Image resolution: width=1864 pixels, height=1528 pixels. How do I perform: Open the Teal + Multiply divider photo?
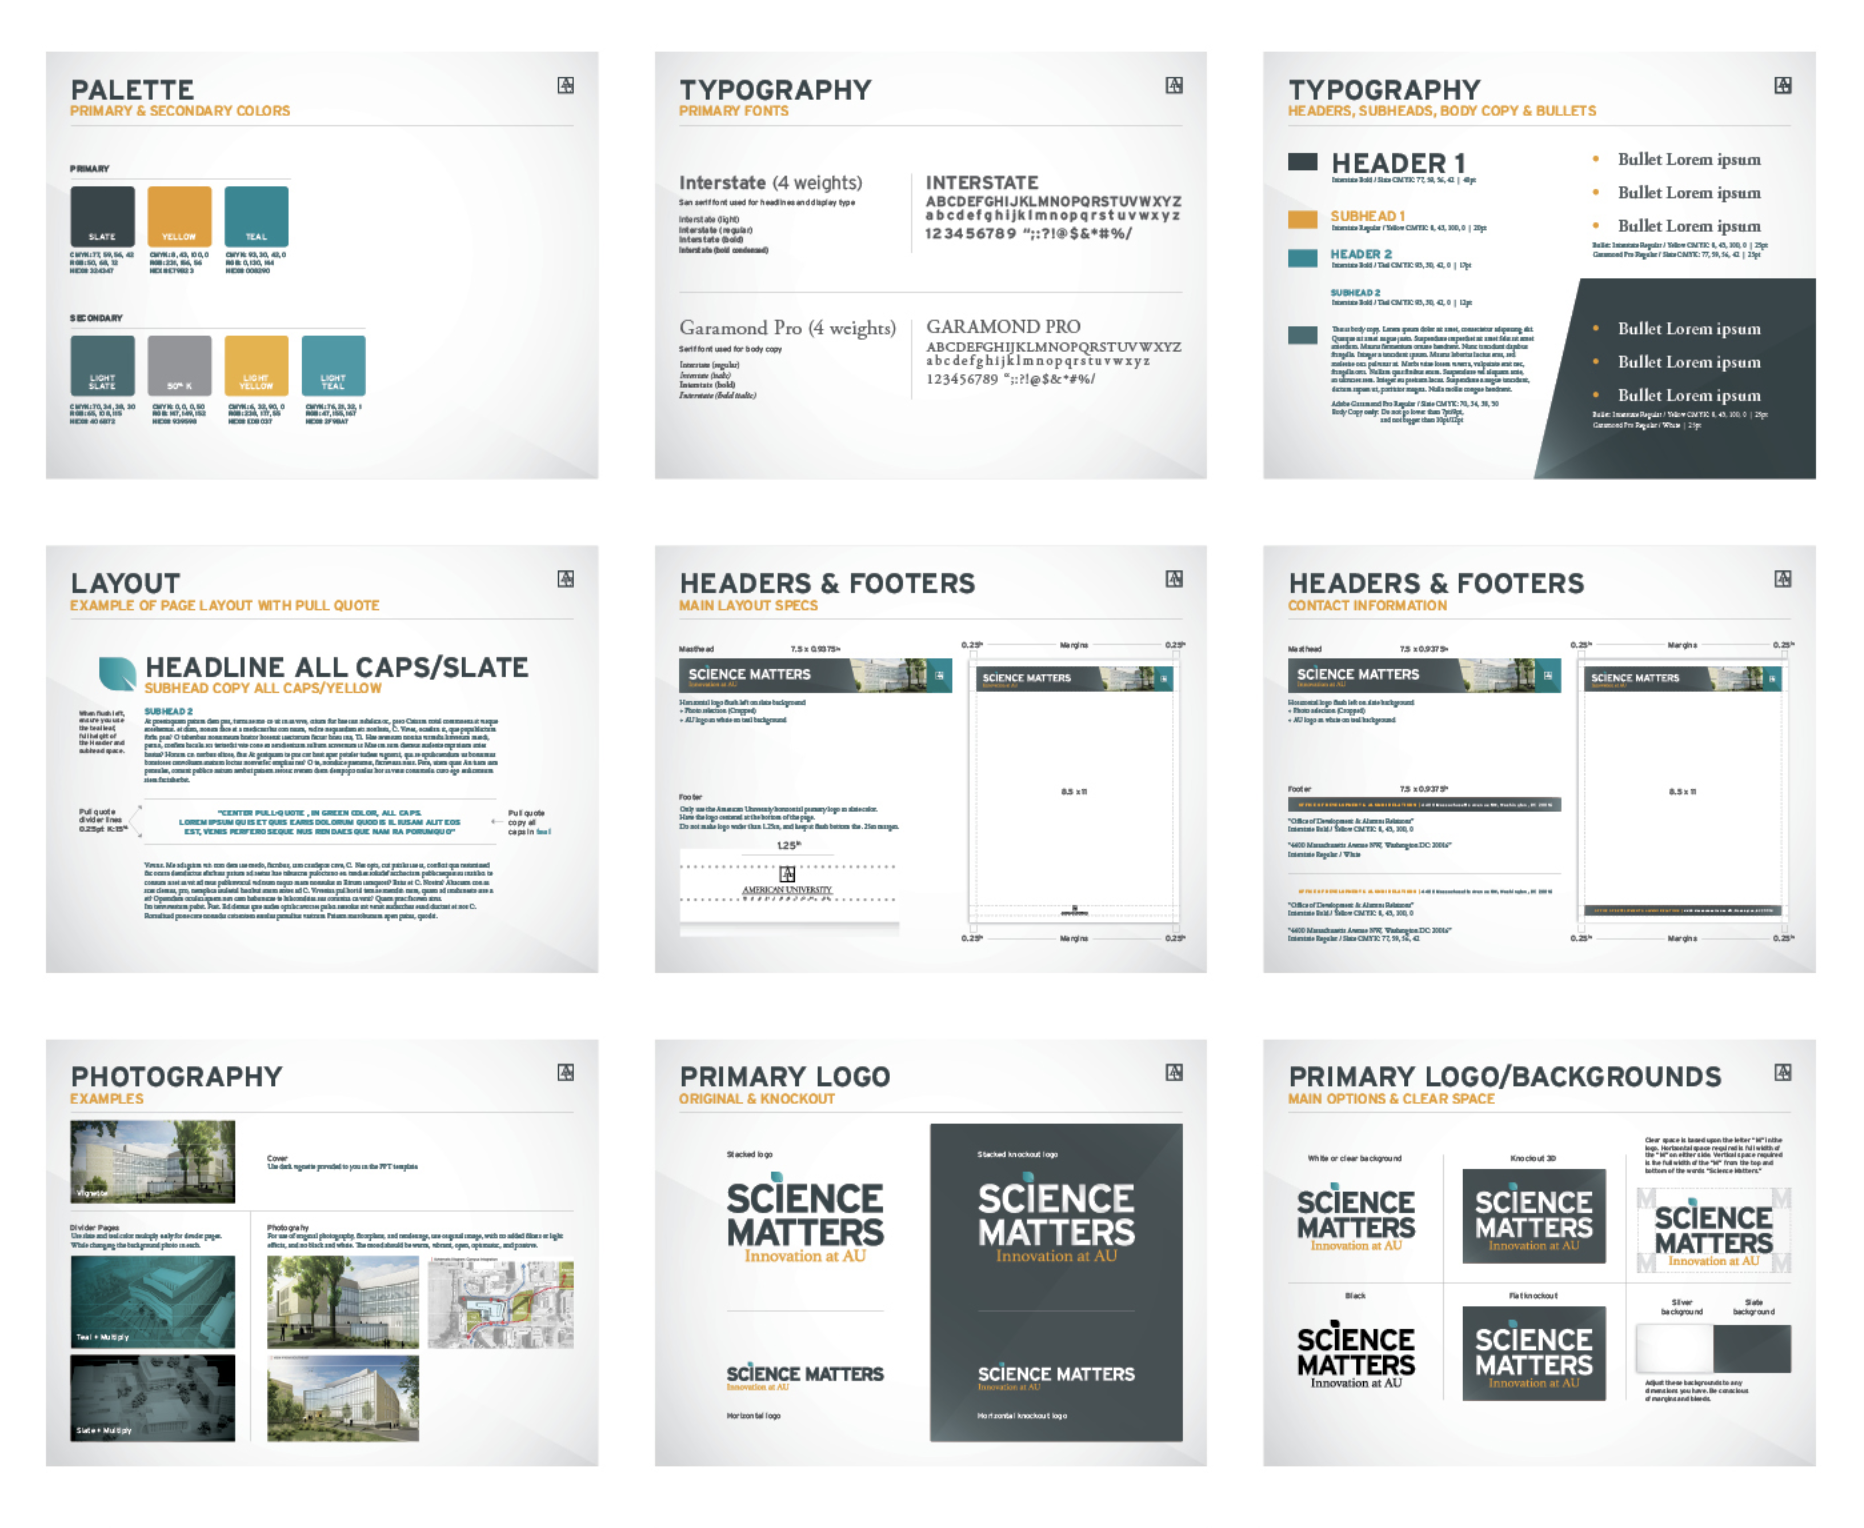152,1302
